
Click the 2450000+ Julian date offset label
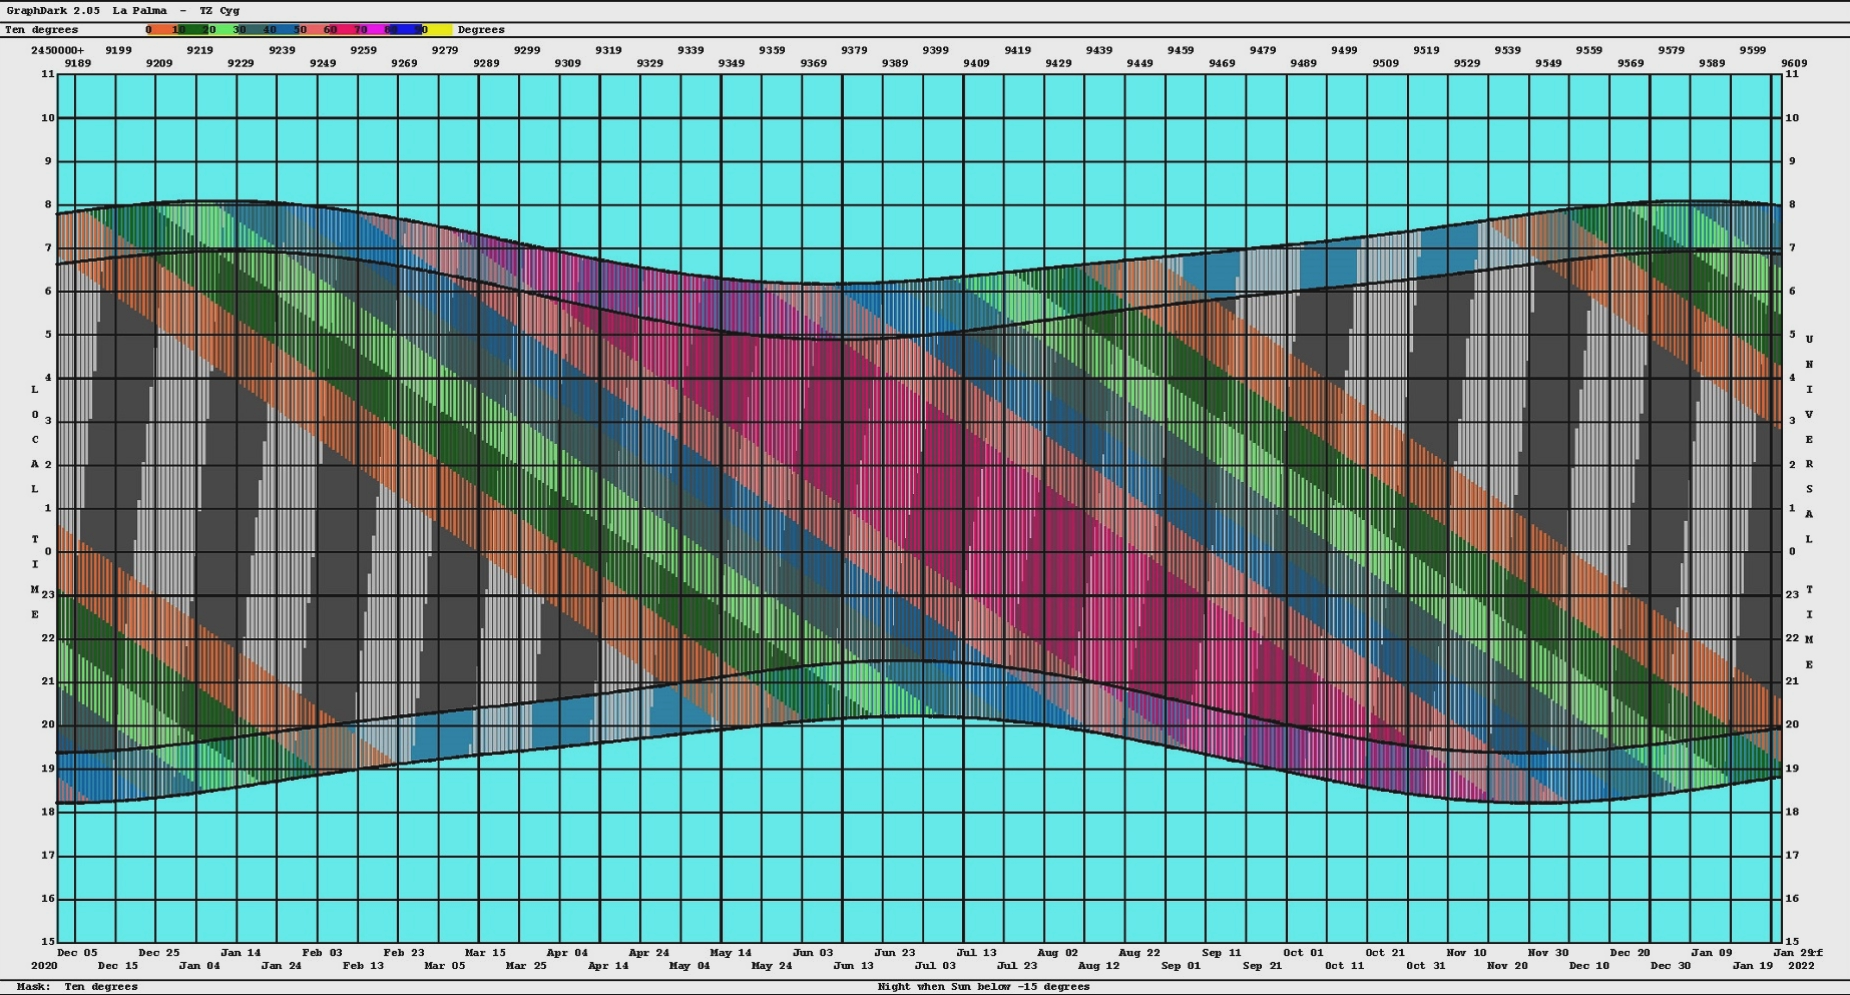tap(57, 50)
